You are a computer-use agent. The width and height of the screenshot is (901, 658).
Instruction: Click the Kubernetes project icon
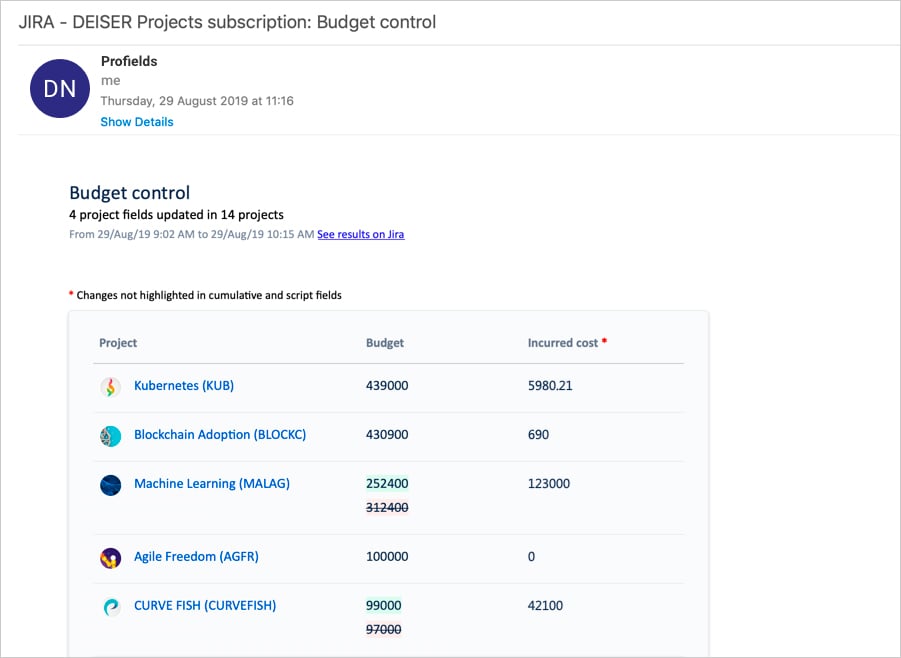point(110,387)
